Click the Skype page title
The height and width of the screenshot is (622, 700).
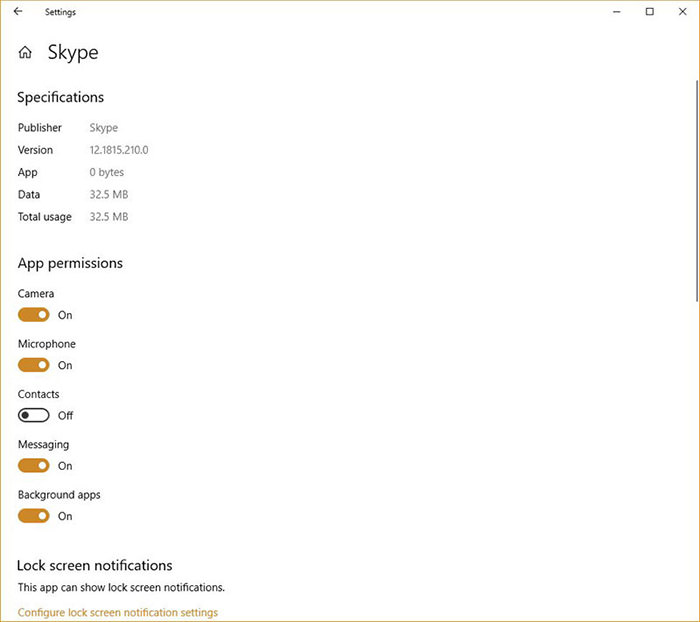tap(73, 53)
